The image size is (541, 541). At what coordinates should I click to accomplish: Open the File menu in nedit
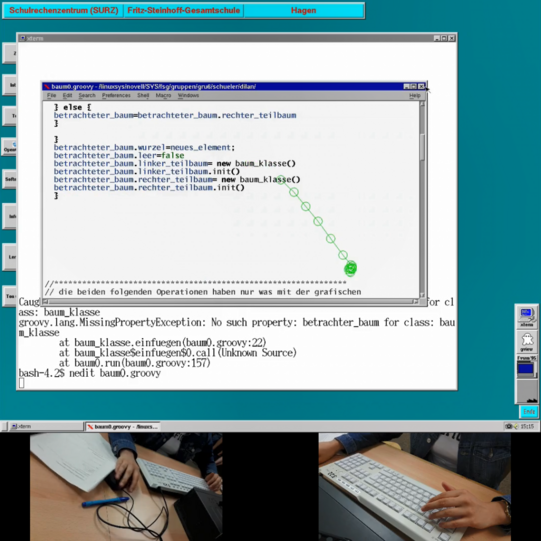click(x=51, y=95)
